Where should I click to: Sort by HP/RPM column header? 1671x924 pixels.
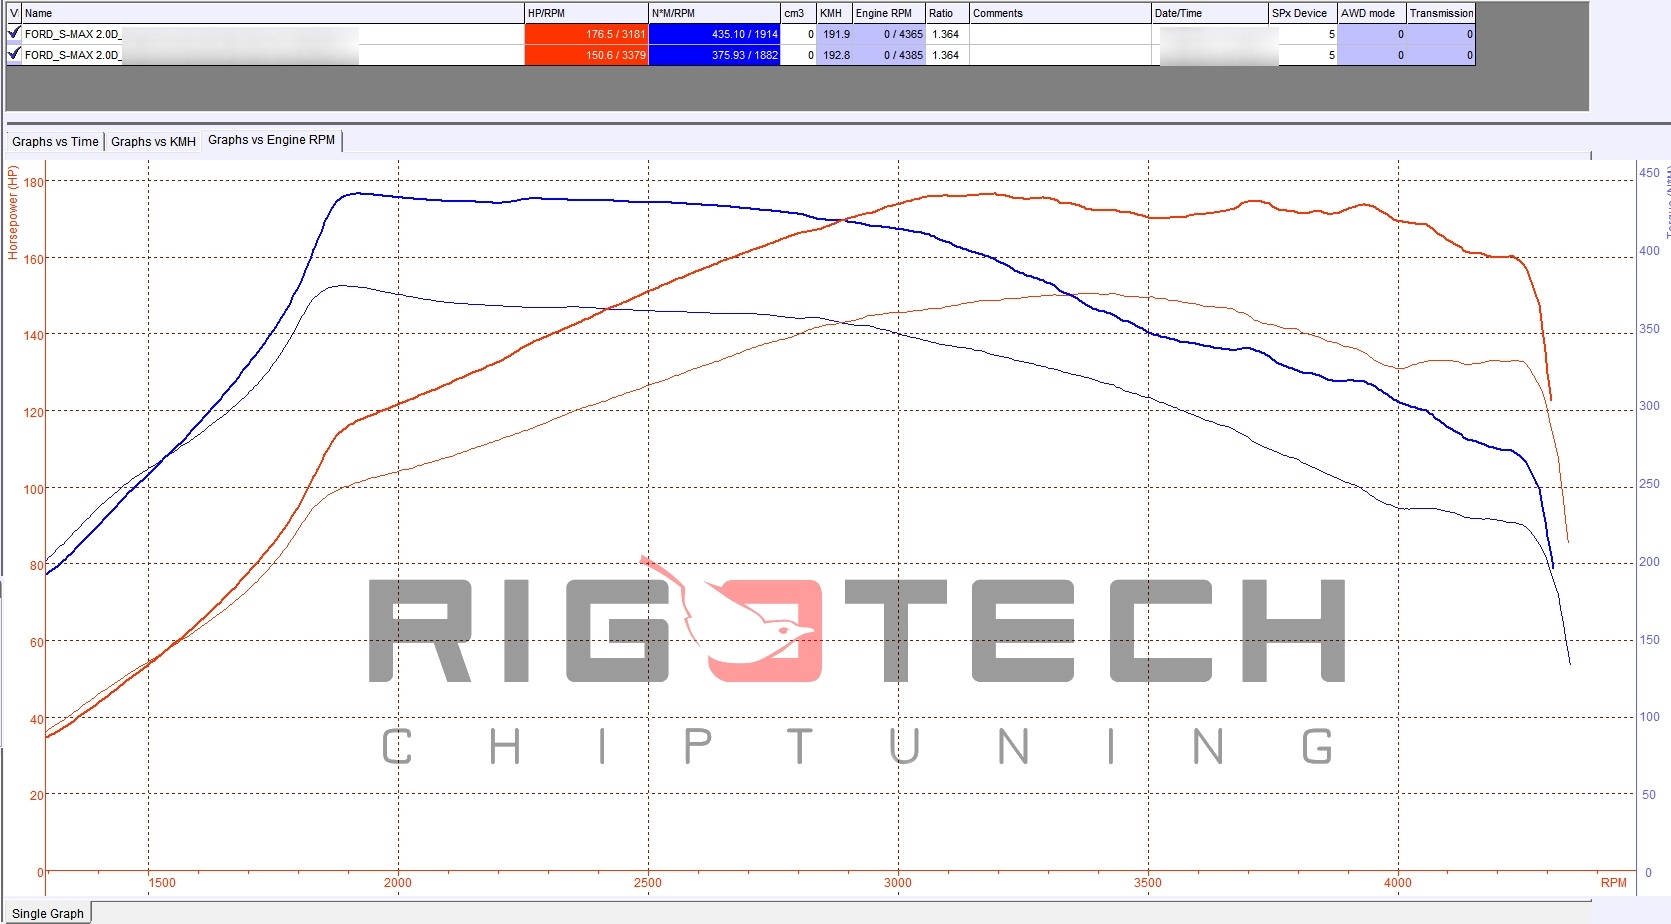[586, 13]
